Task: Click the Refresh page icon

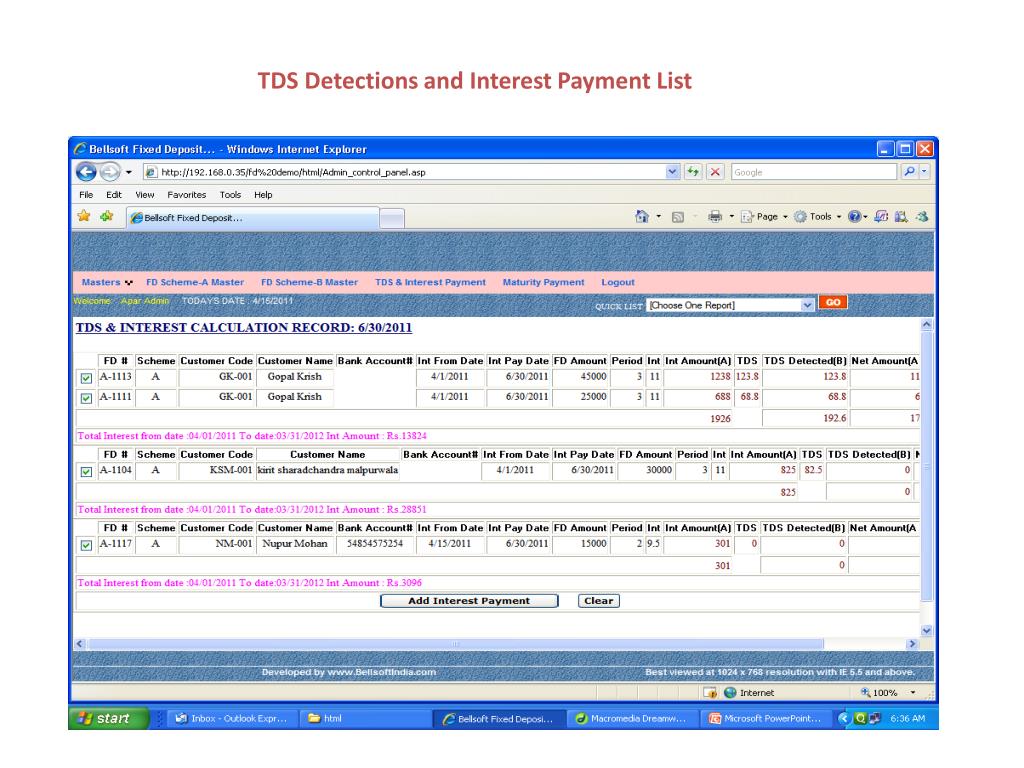Action: pyautogui.click(x=695, y=172)
